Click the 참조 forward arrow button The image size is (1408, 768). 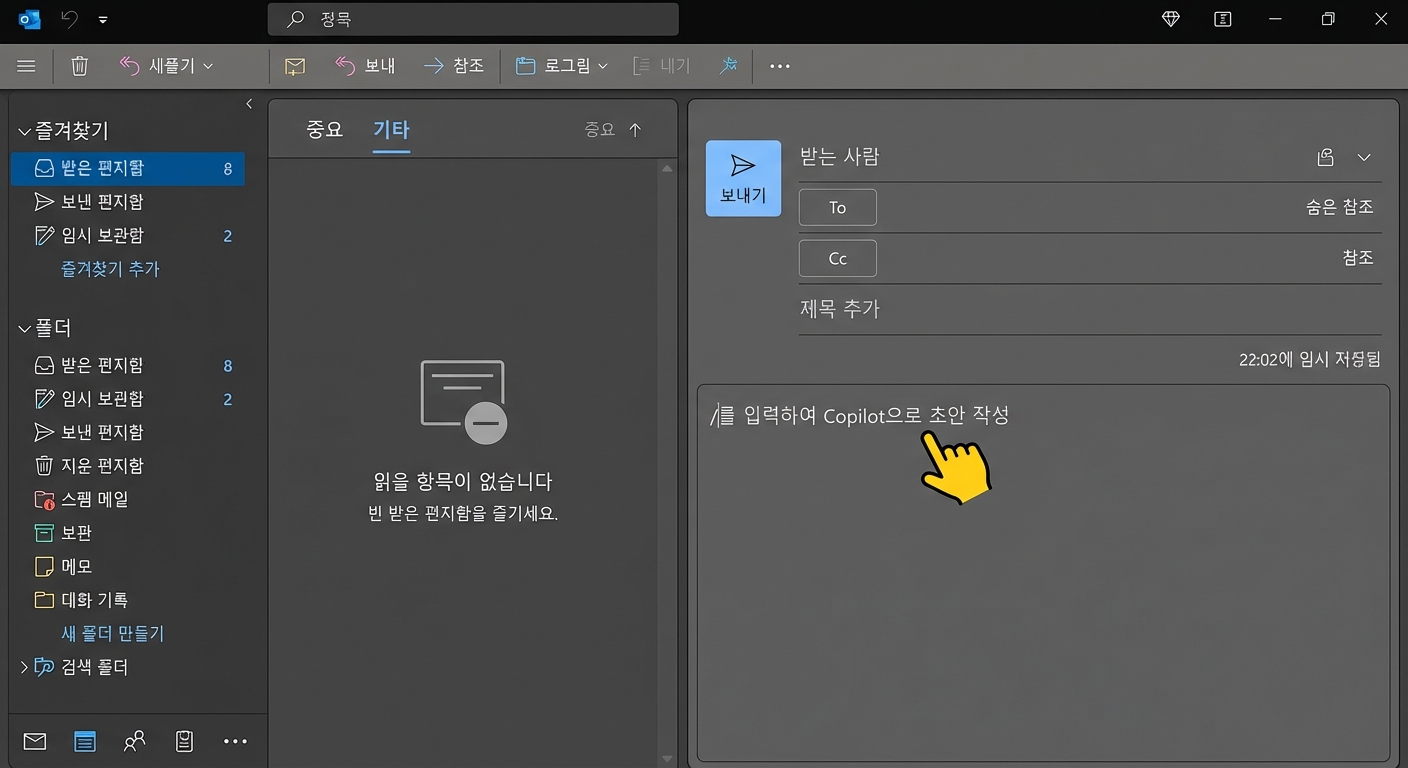click(453, 66)
